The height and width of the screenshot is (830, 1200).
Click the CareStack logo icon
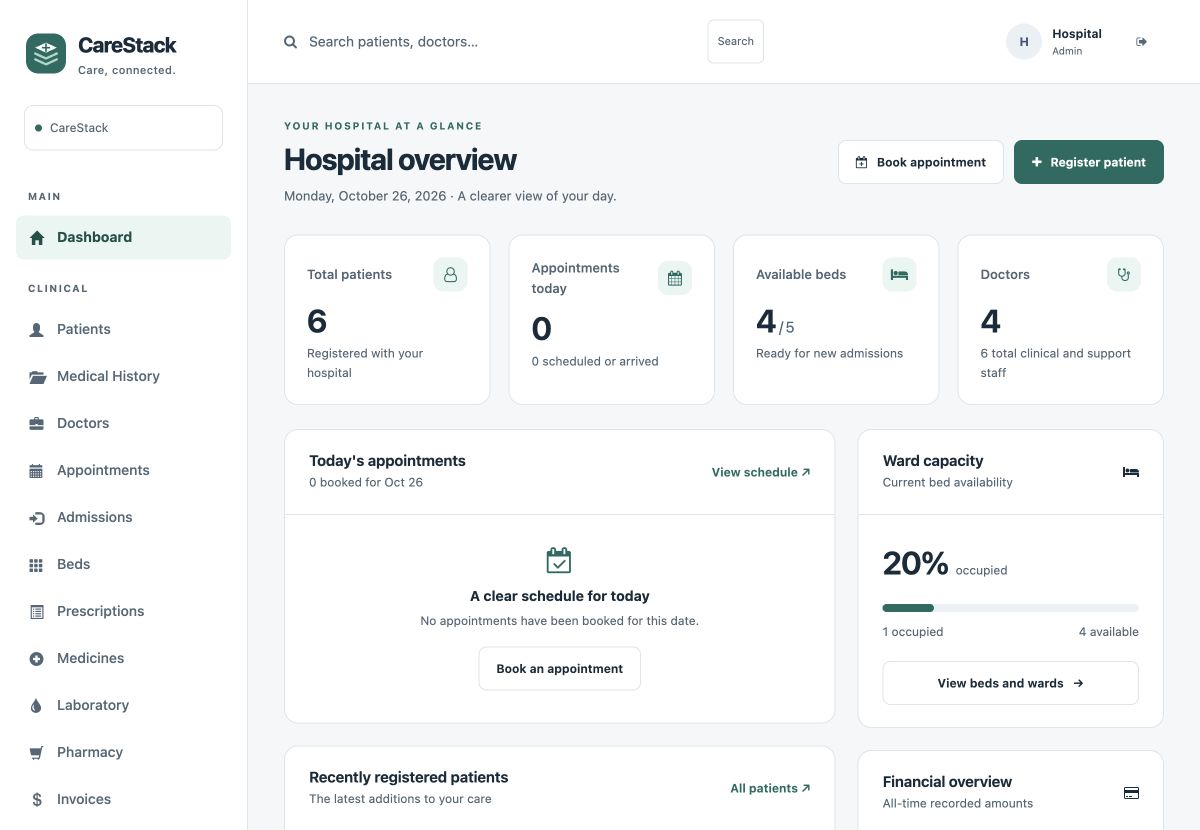pyautogui.click(x=46, y=53)
